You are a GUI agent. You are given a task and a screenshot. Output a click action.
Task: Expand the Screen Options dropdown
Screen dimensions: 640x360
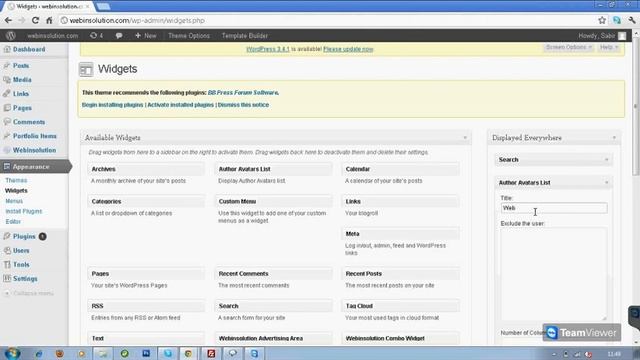[x=569, y=47]
